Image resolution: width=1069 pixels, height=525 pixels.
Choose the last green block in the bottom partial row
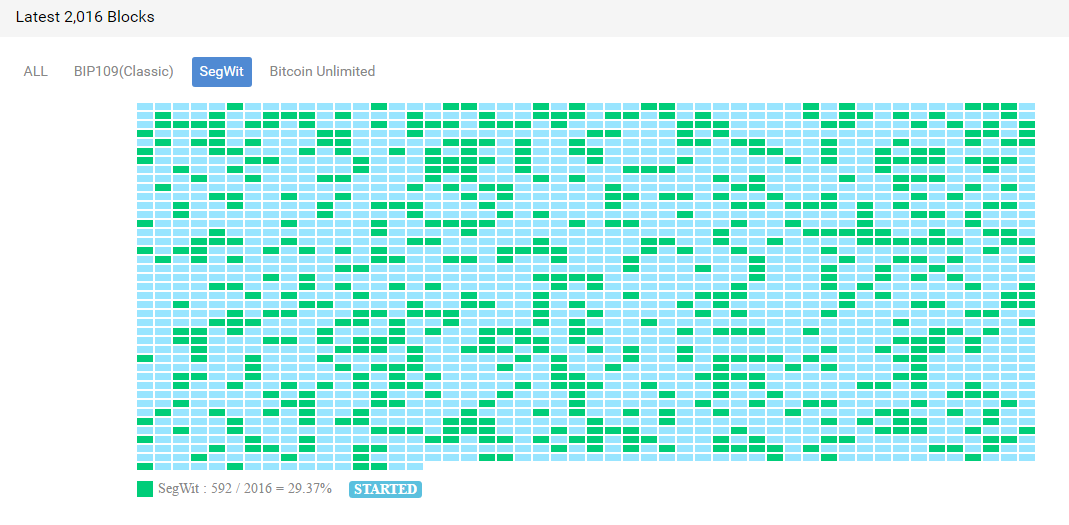[x=379, y=466]
